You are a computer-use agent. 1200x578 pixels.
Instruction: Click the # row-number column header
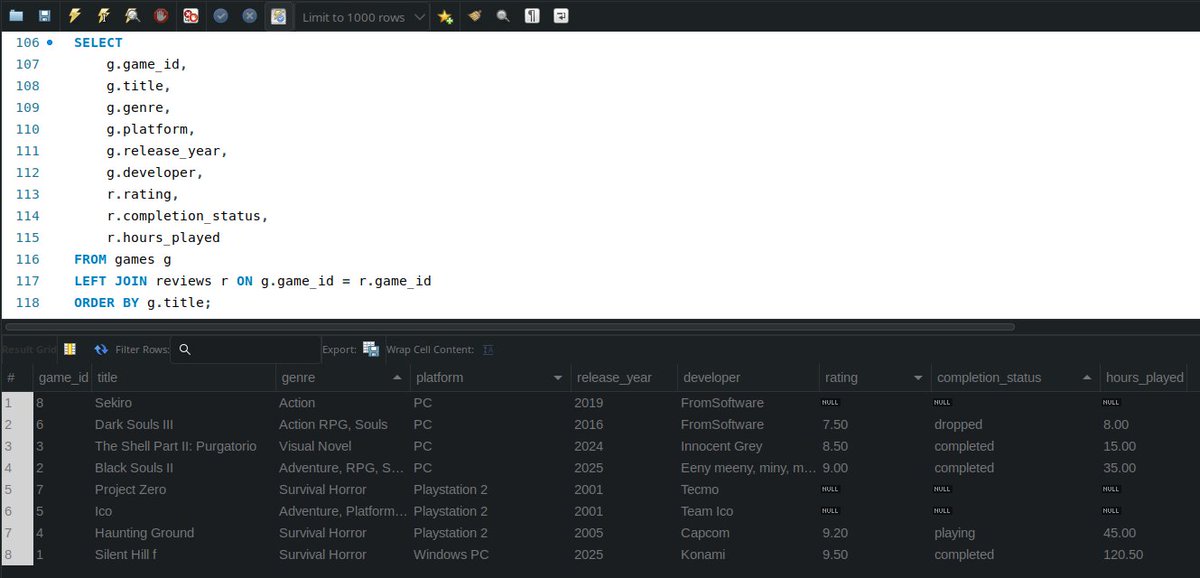(x=17, y=378)
